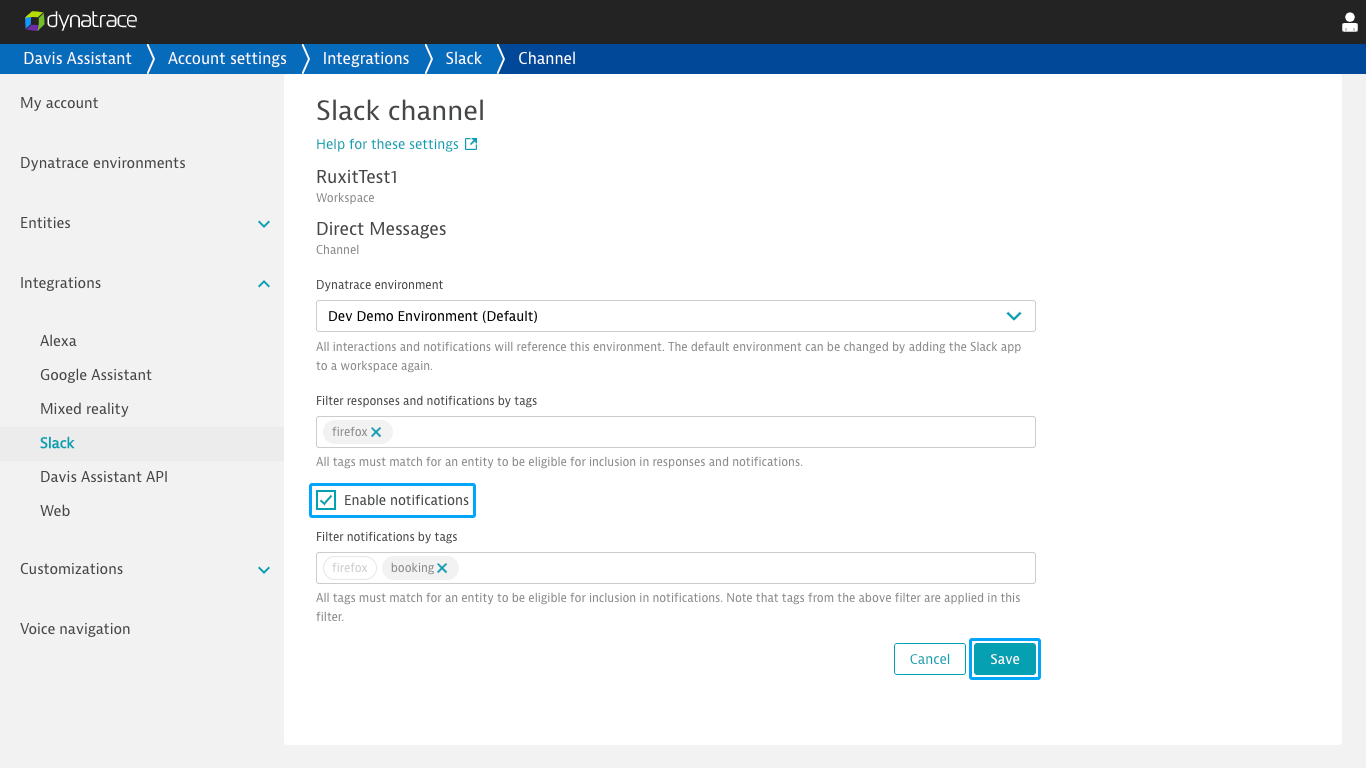Click the RuxitTest1 workspace name

click(357, 177)
